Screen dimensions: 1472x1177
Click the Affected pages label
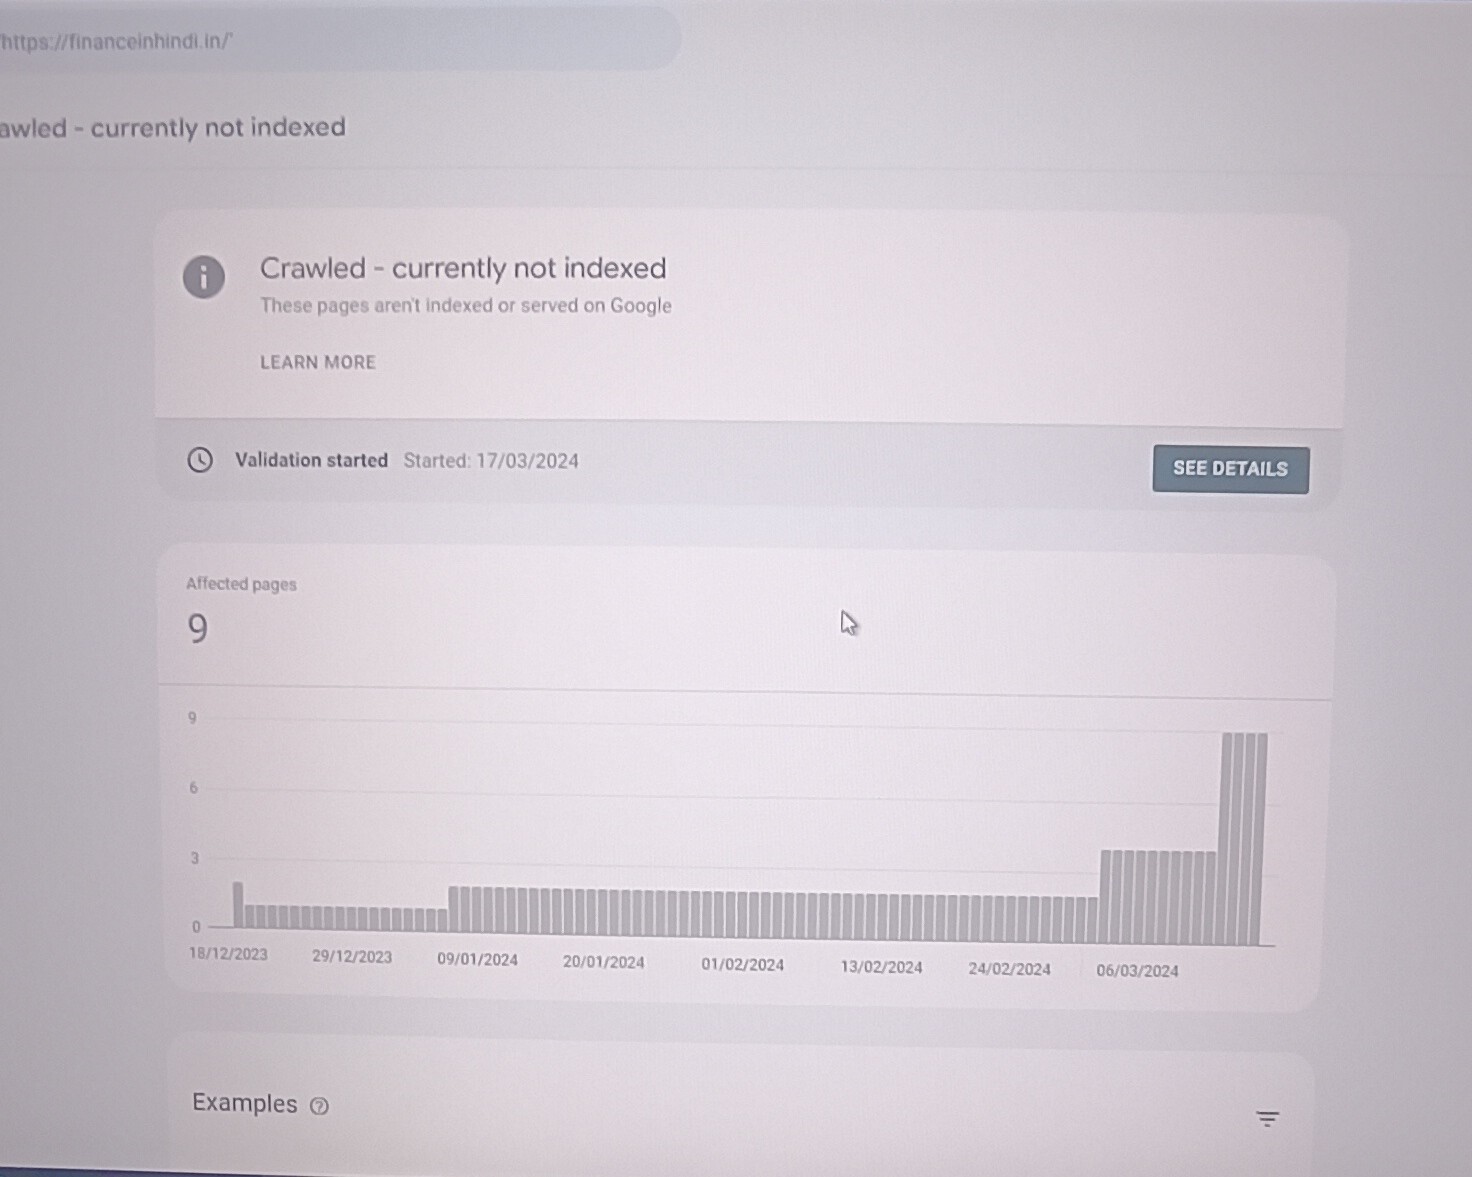coord(241,584)
